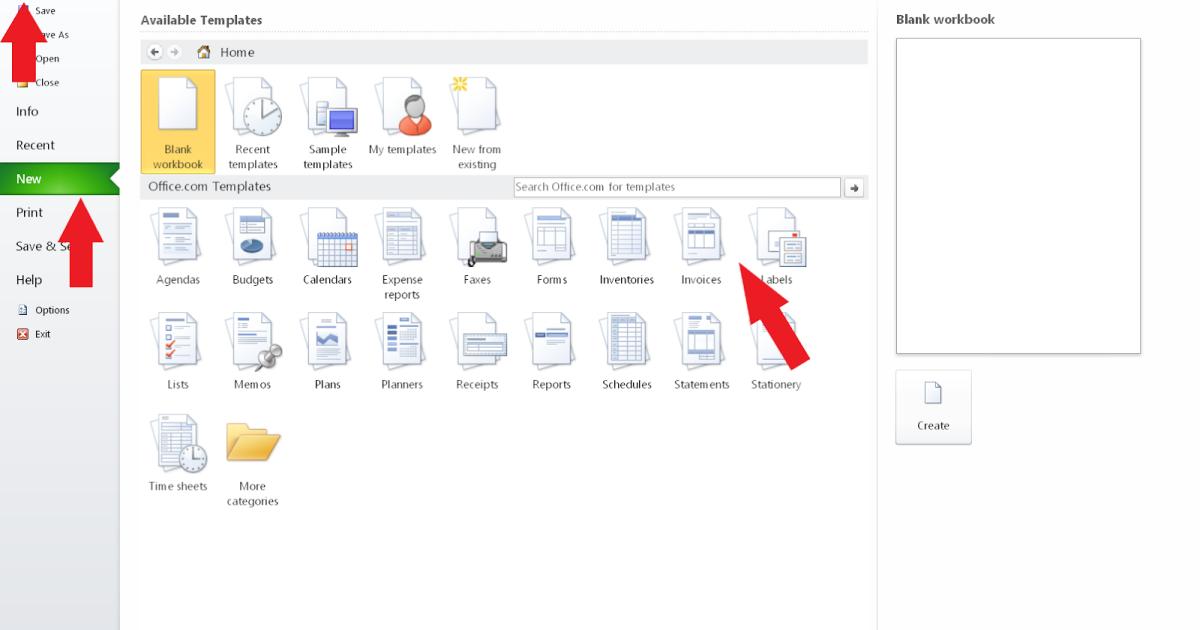This screenshot has height=630, width=1200.
Task: Open the Budgets template category
Action: (252, 245)
